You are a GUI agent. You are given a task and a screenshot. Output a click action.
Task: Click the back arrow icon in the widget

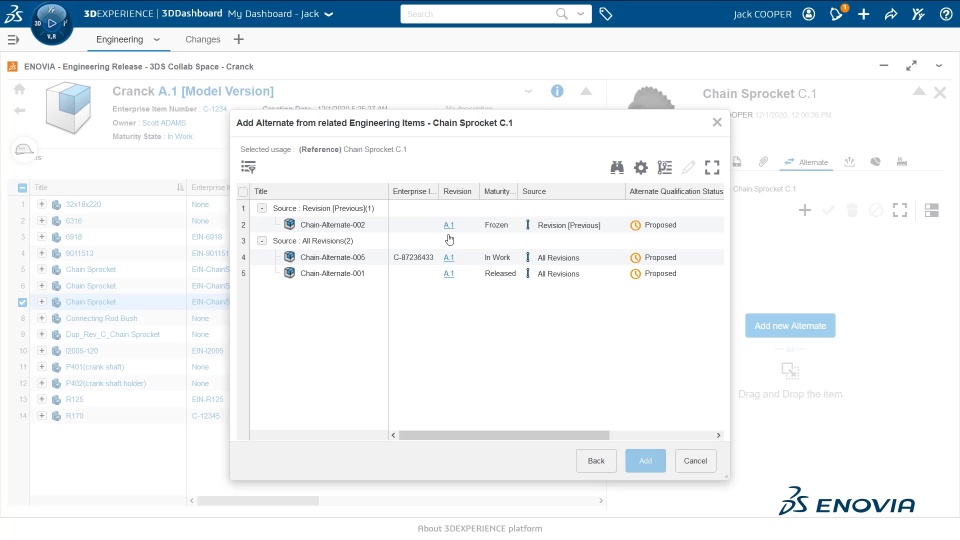(x=20, y=110)
